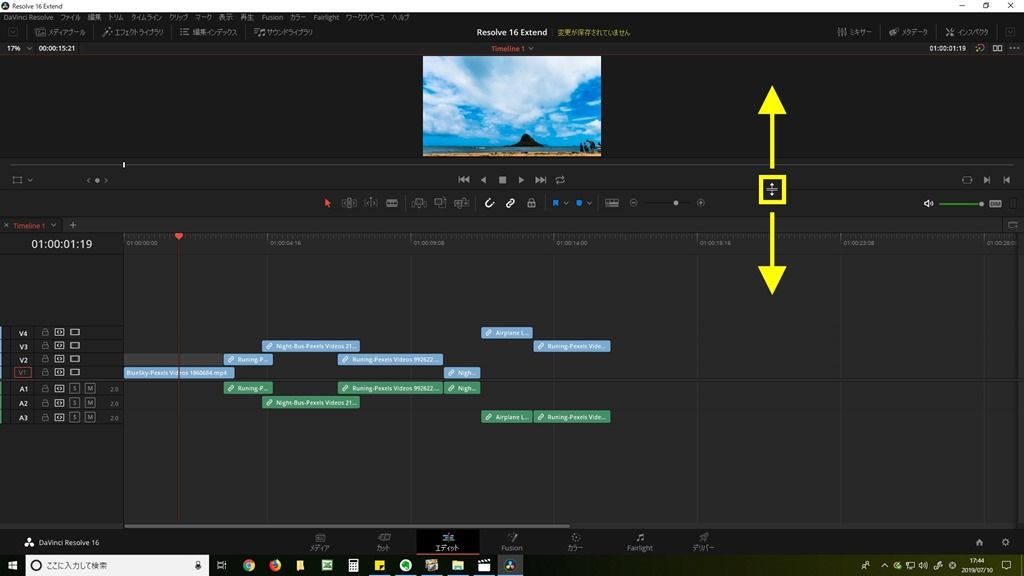Open the Timeline 1 viewer name dropdown
This screenshot has height=576, width=1024.
[513, 48]
